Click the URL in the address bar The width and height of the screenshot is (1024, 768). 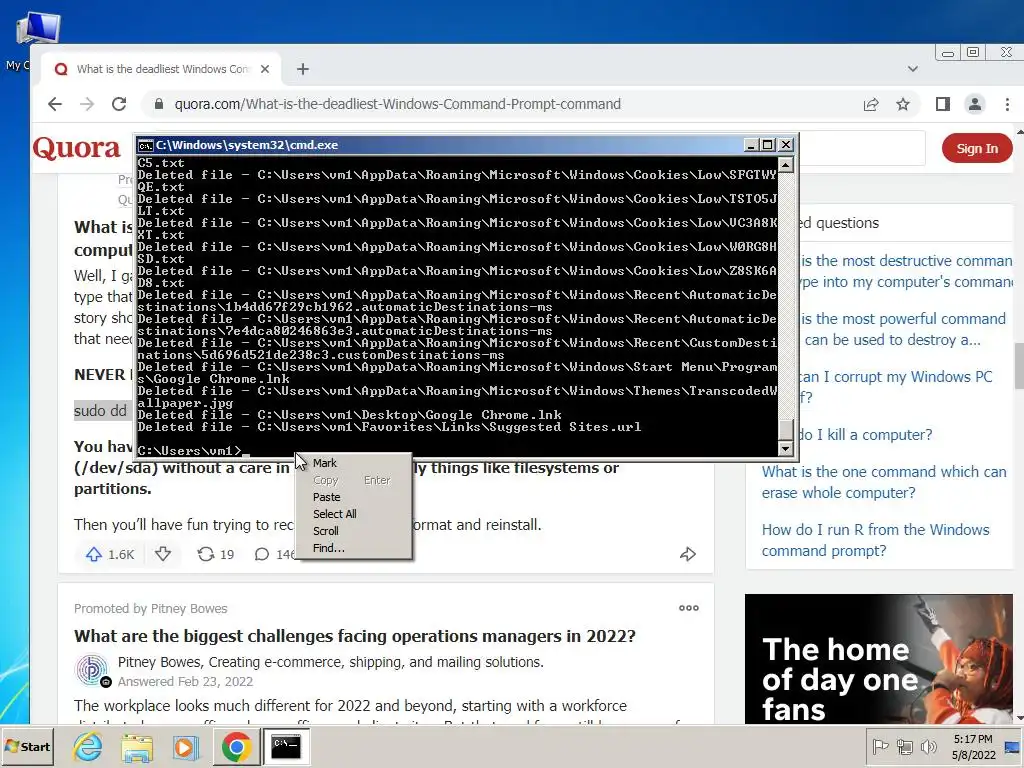[397, 104]
